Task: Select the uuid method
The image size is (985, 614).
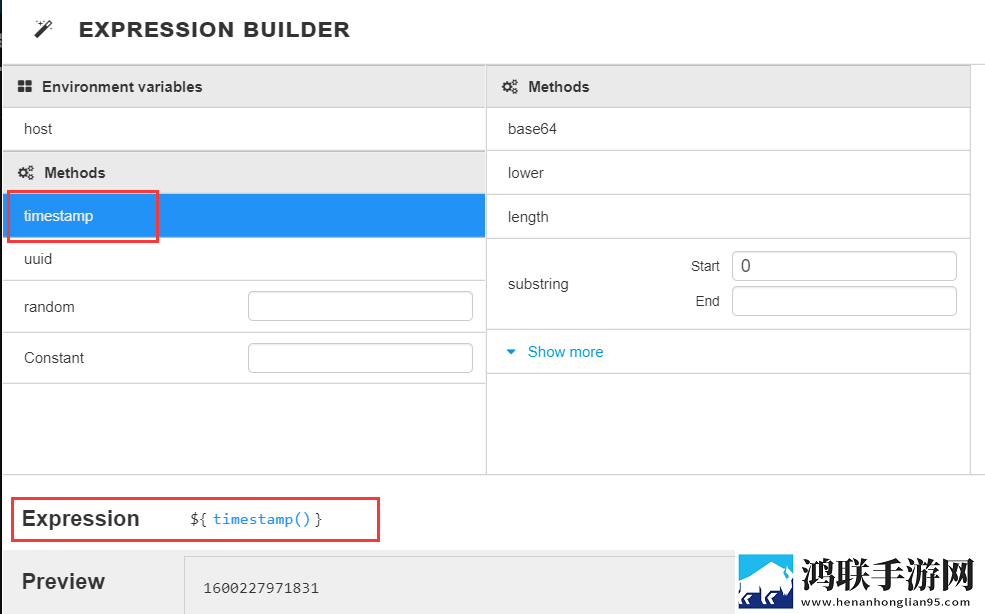Action: [x=244, y=259]
